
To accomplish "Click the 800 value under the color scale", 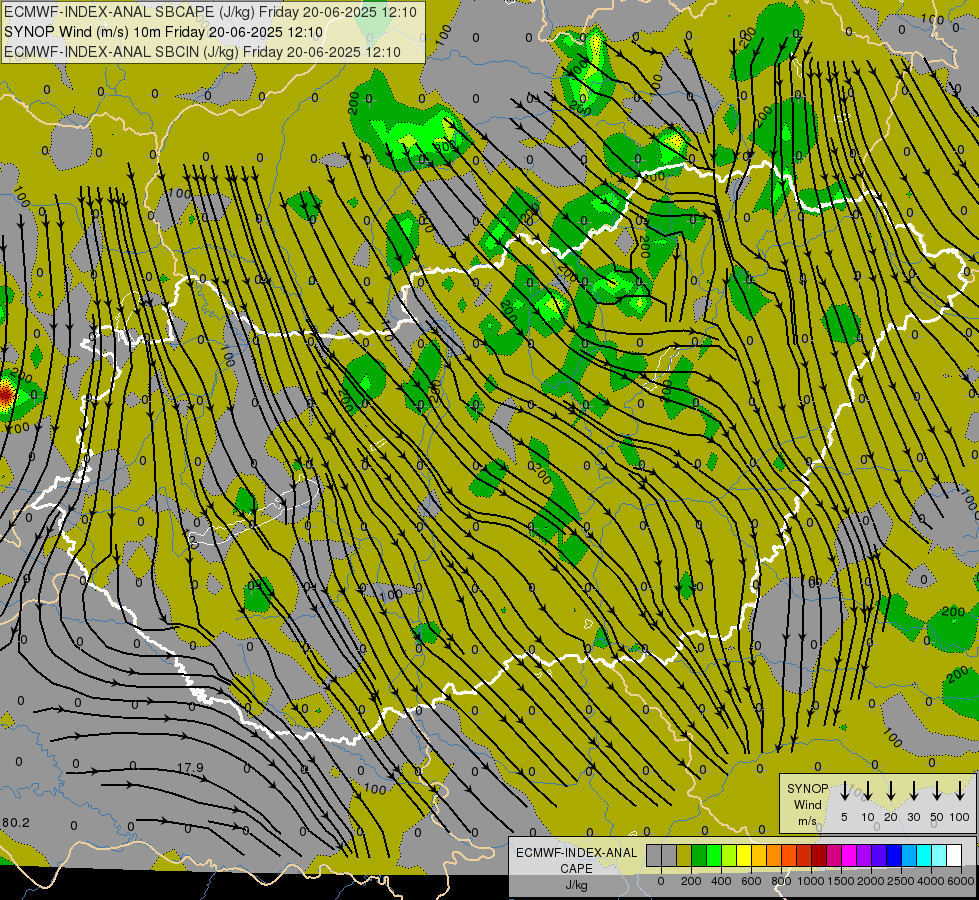I will point(781,881).
